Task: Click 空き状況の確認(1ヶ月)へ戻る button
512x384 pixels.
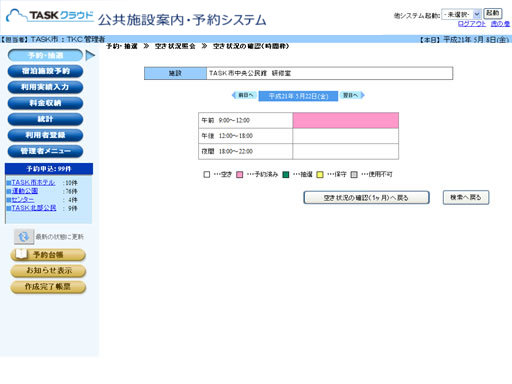Action: point(366,198)
